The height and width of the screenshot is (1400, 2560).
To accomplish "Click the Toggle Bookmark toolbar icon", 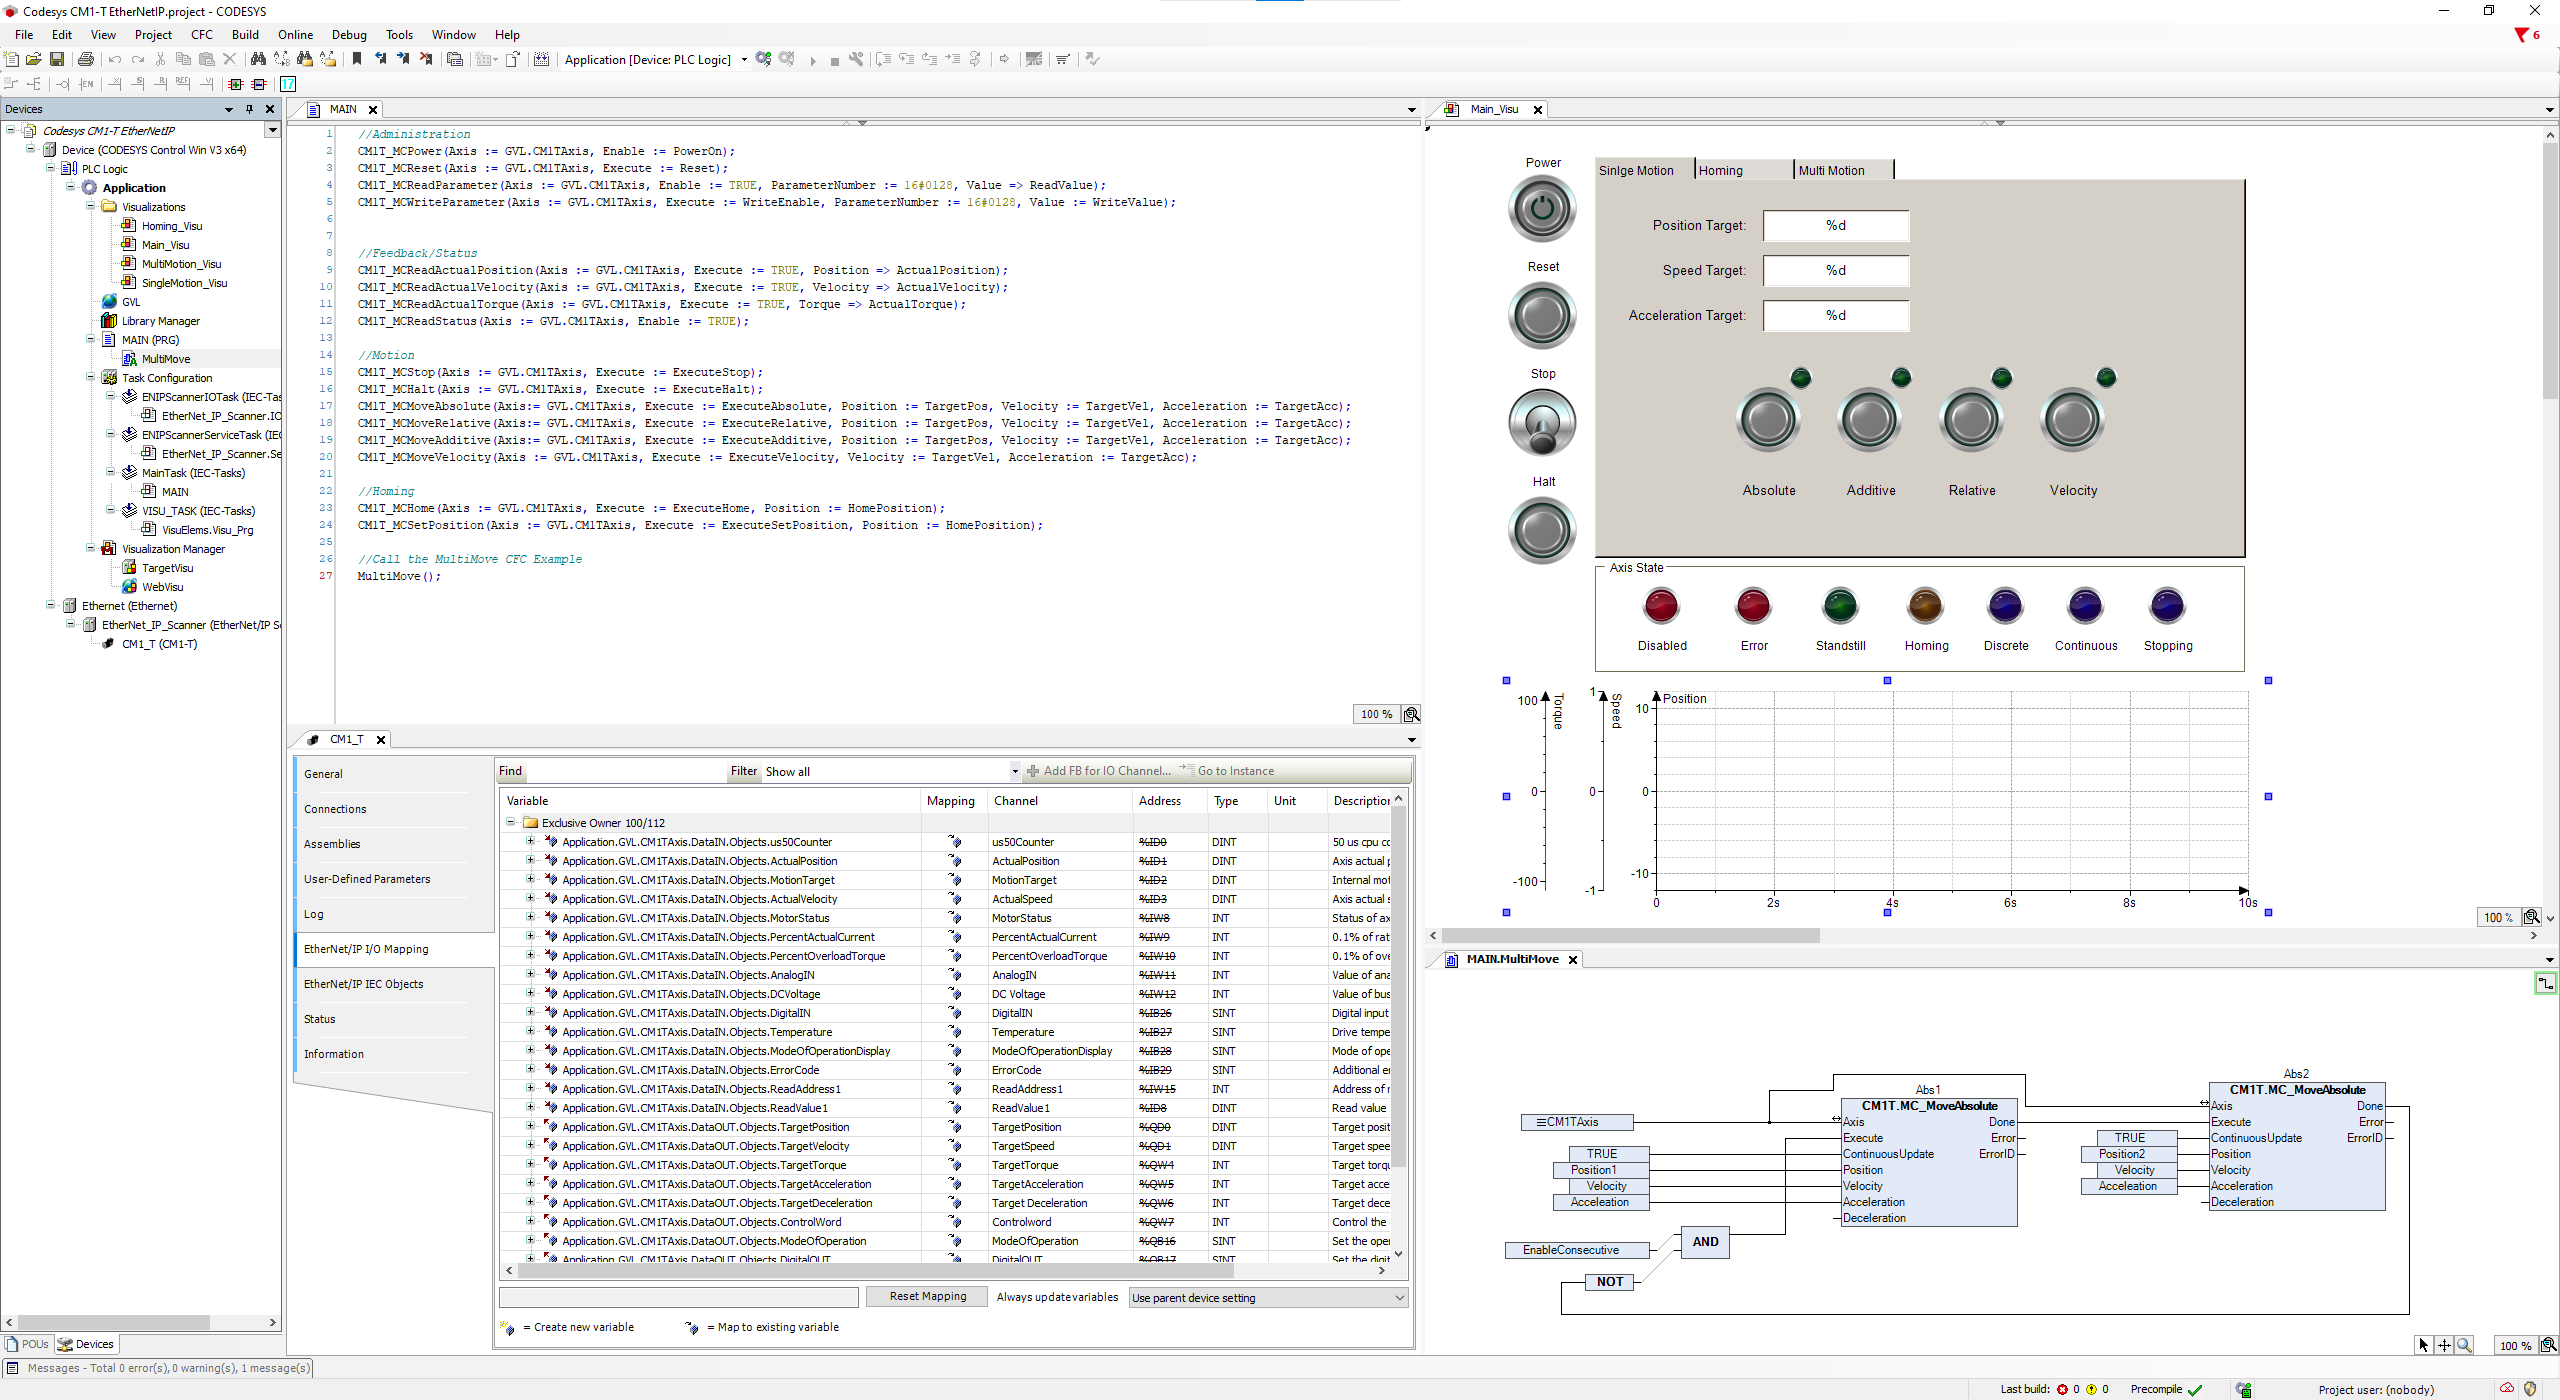I will [x=357, y=59].
